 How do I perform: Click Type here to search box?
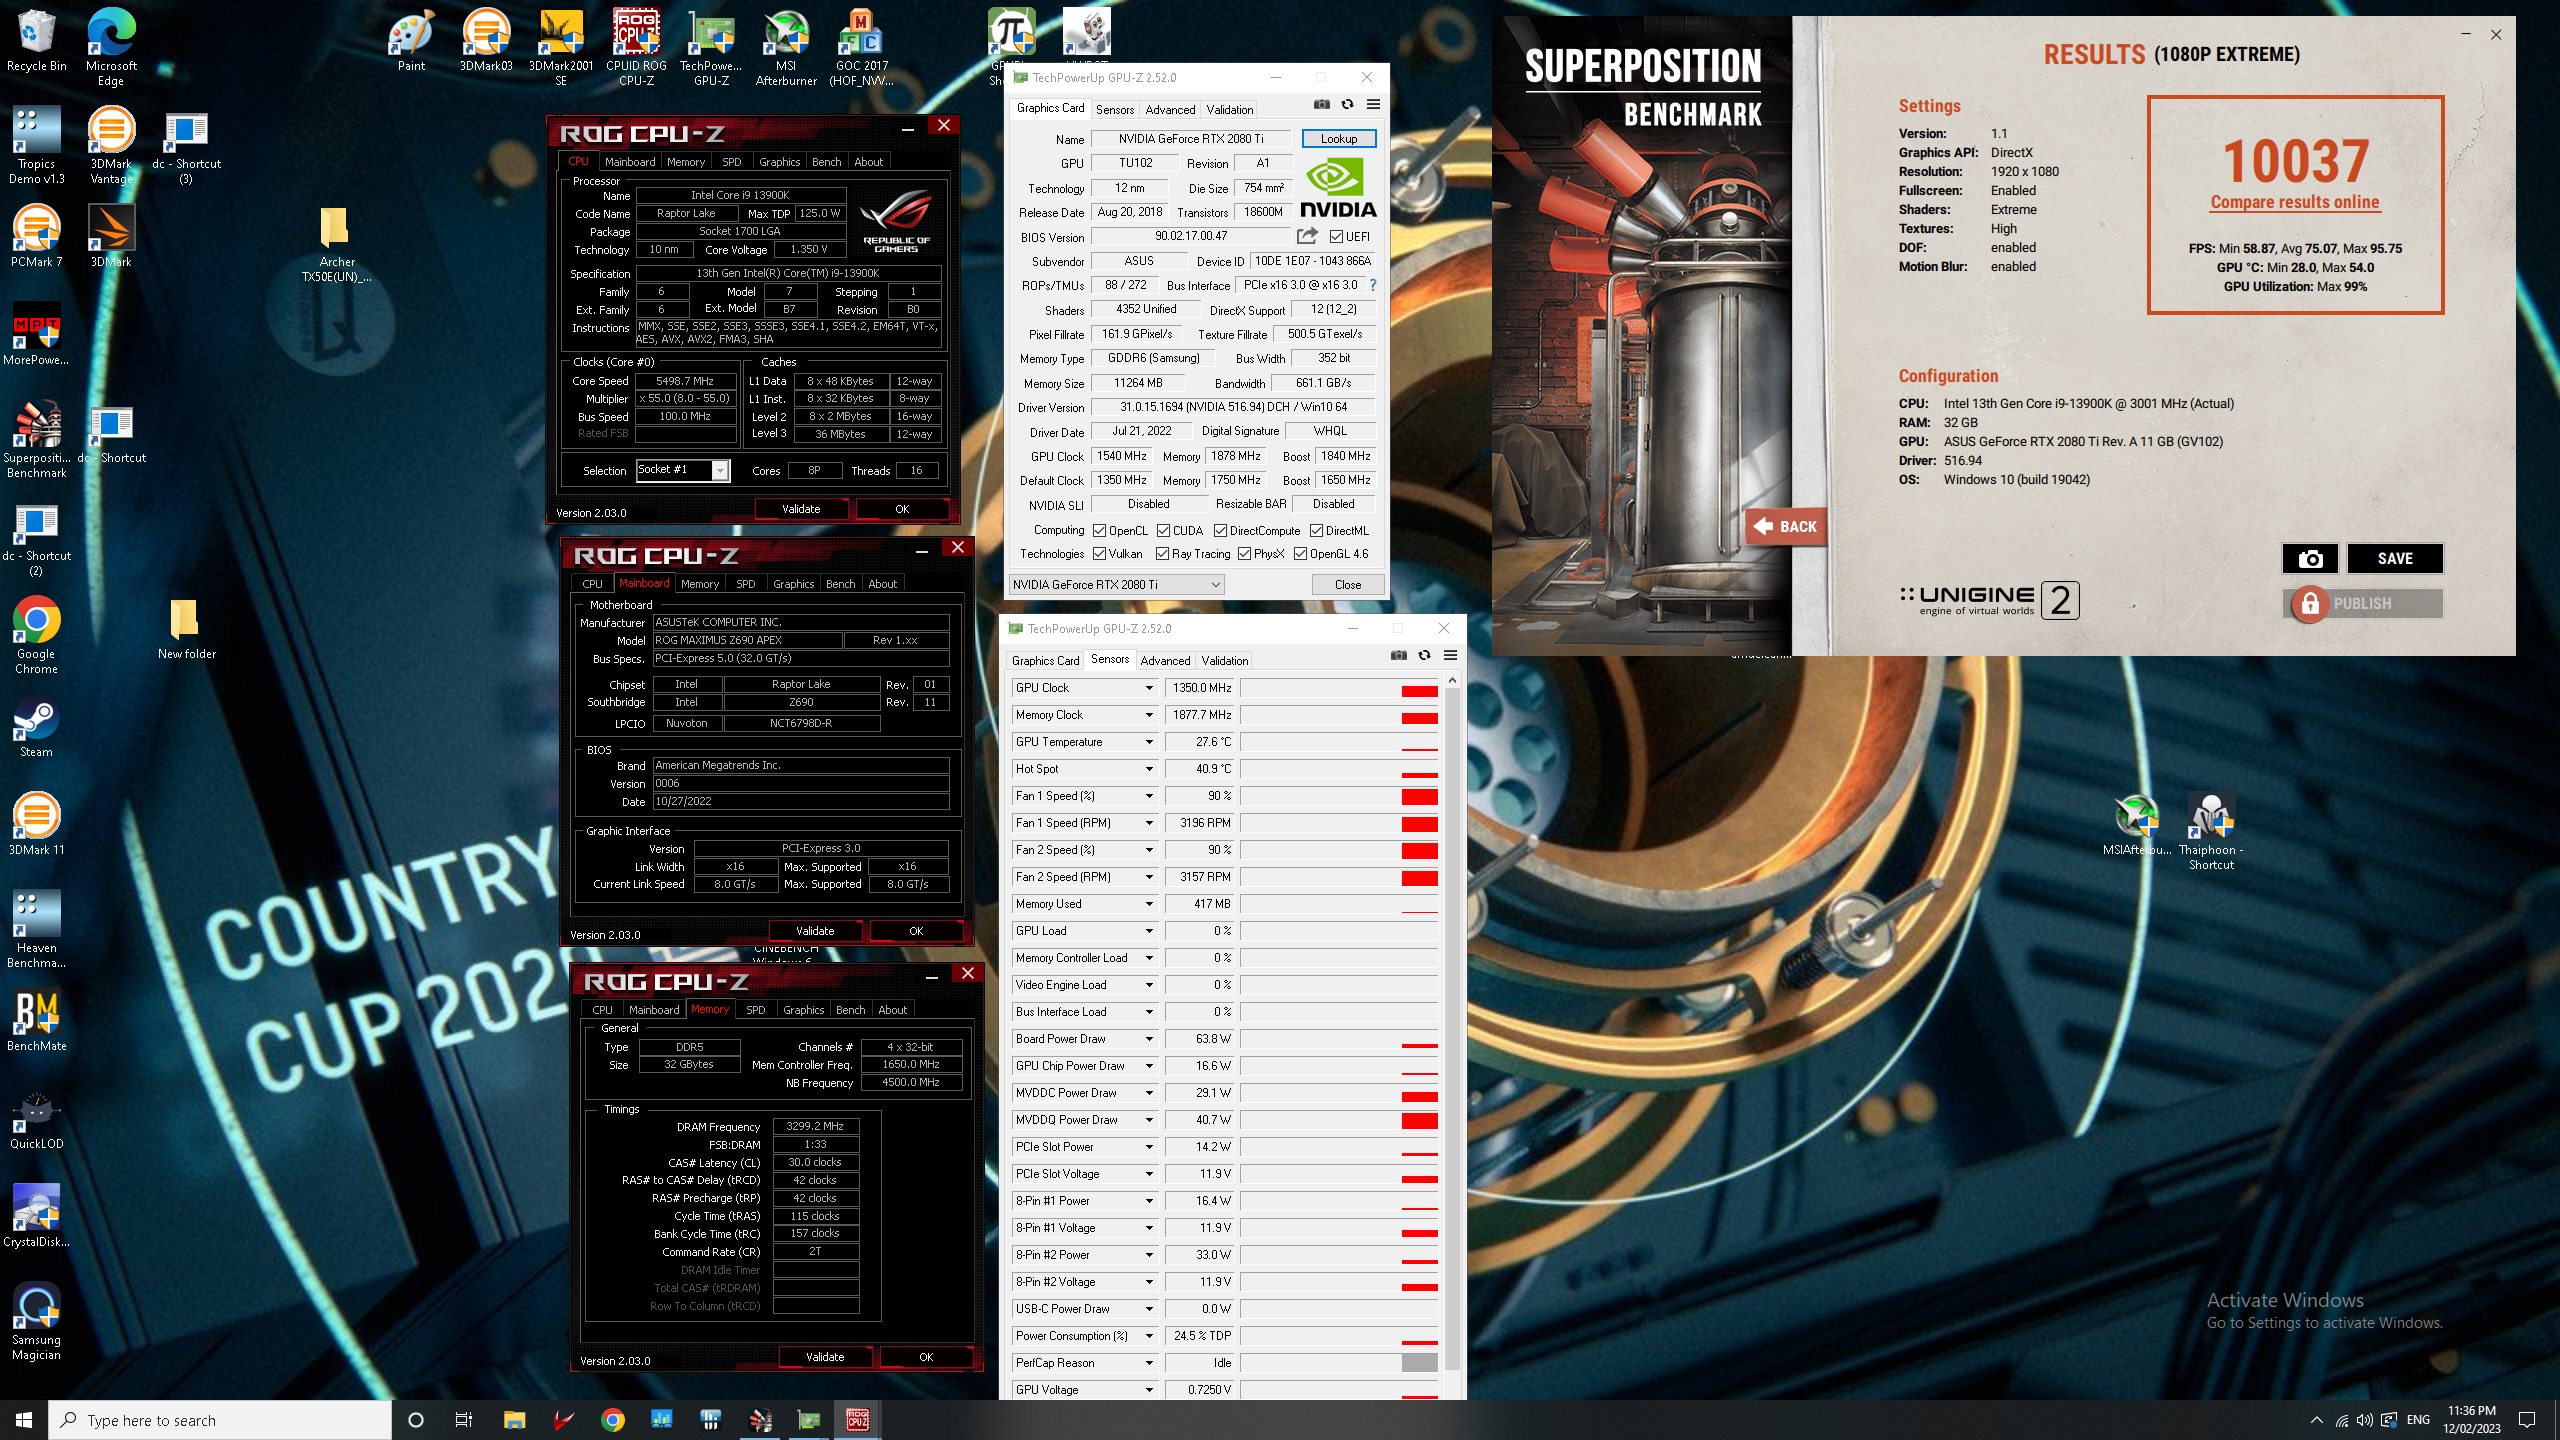[220, 1420]
